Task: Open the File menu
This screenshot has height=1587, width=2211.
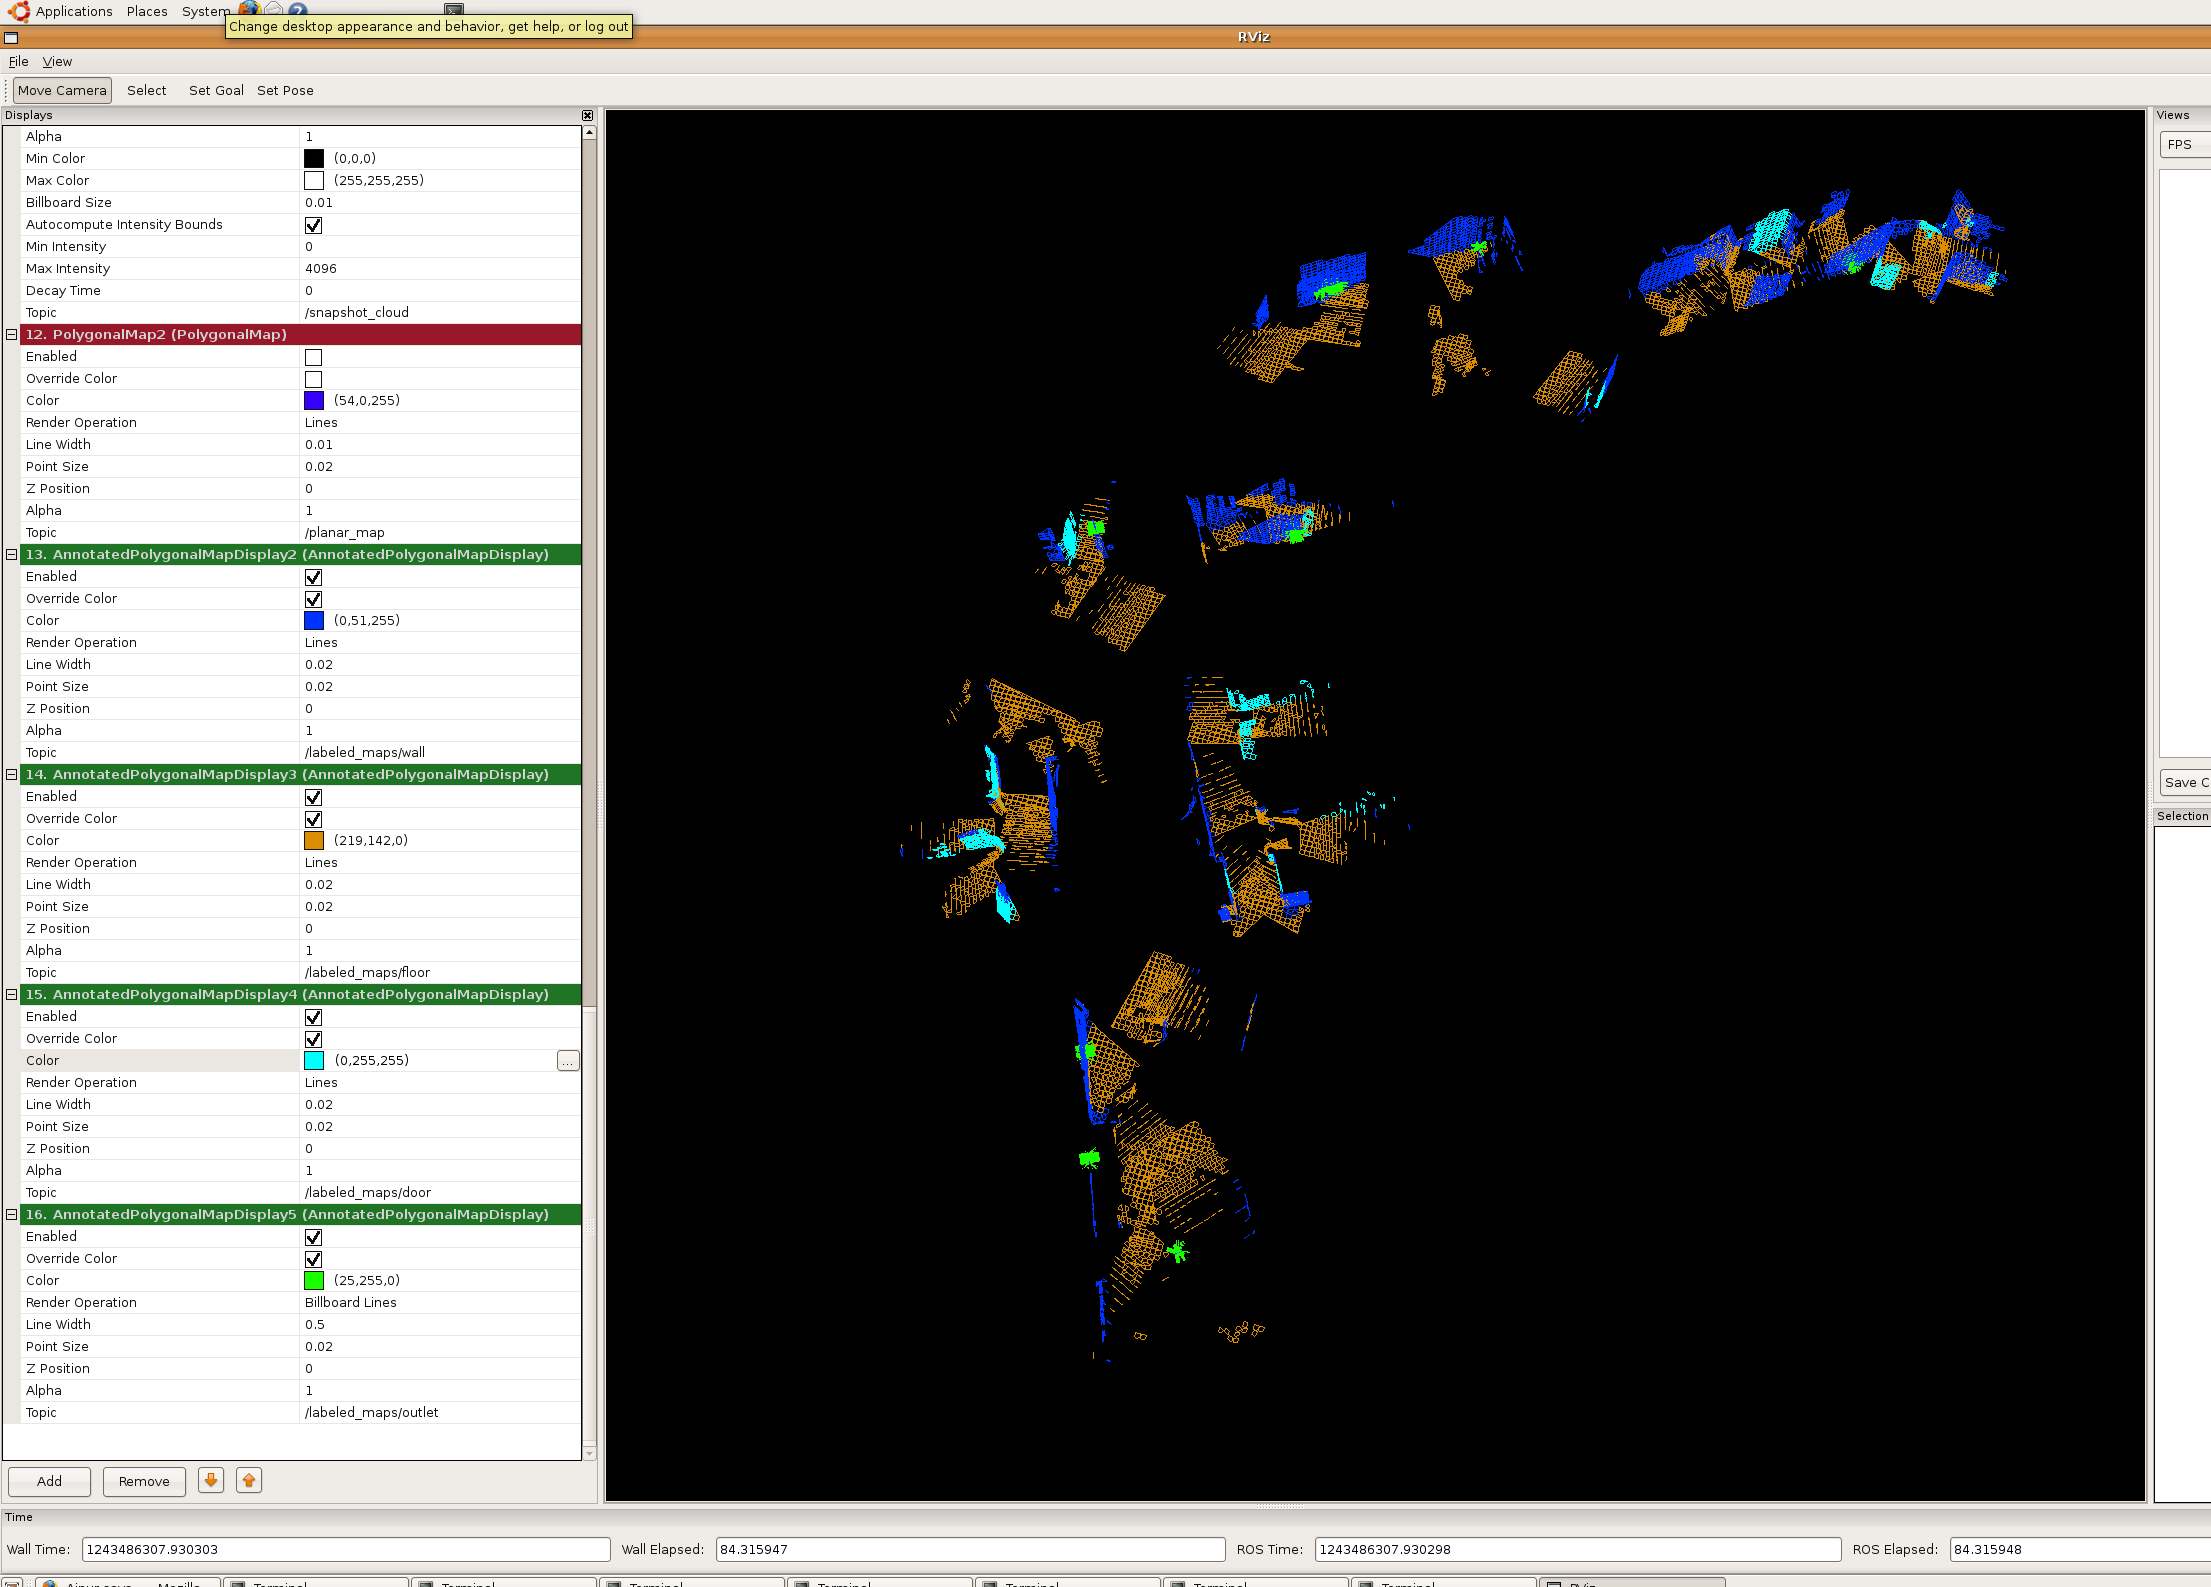Action: pyautogui.click(x=18, y=61)
